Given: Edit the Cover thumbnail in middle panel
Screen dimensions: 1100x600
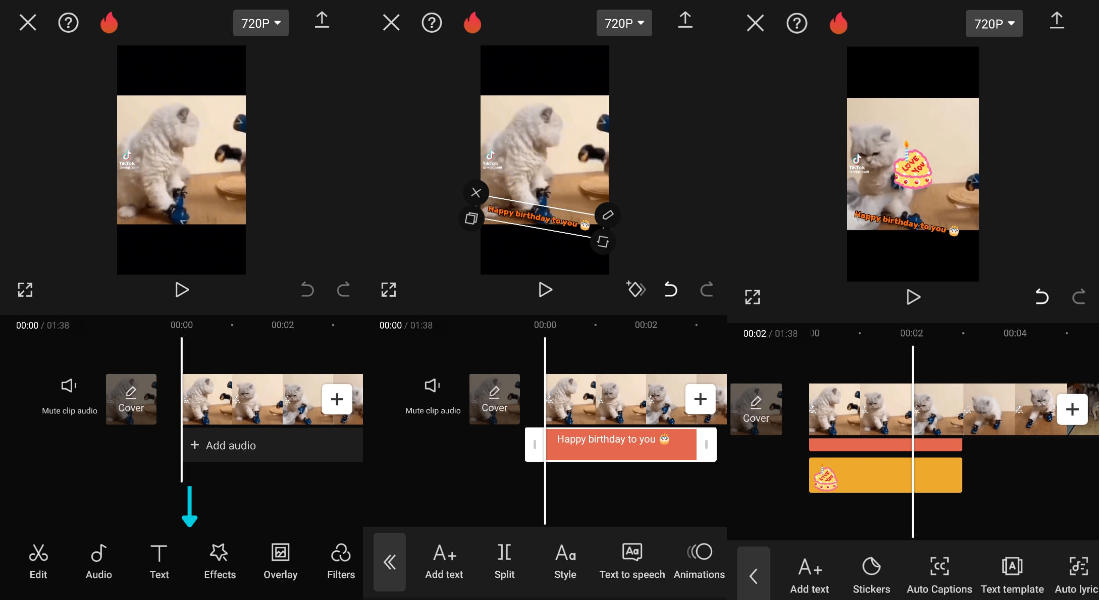Looking at the screenshot, I should (x=495, y=399).
